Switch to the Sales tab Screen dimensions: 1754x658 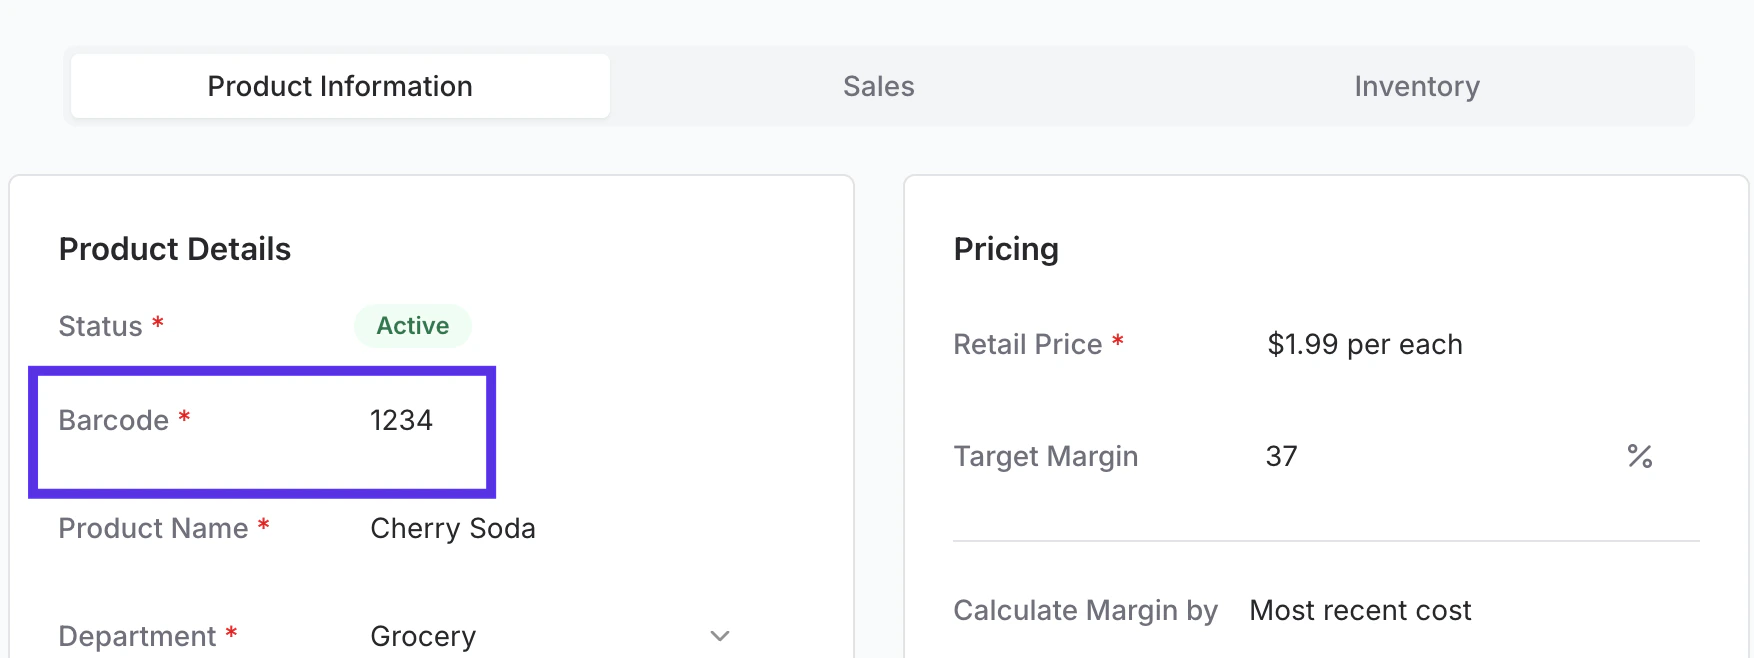coord(878,87)
